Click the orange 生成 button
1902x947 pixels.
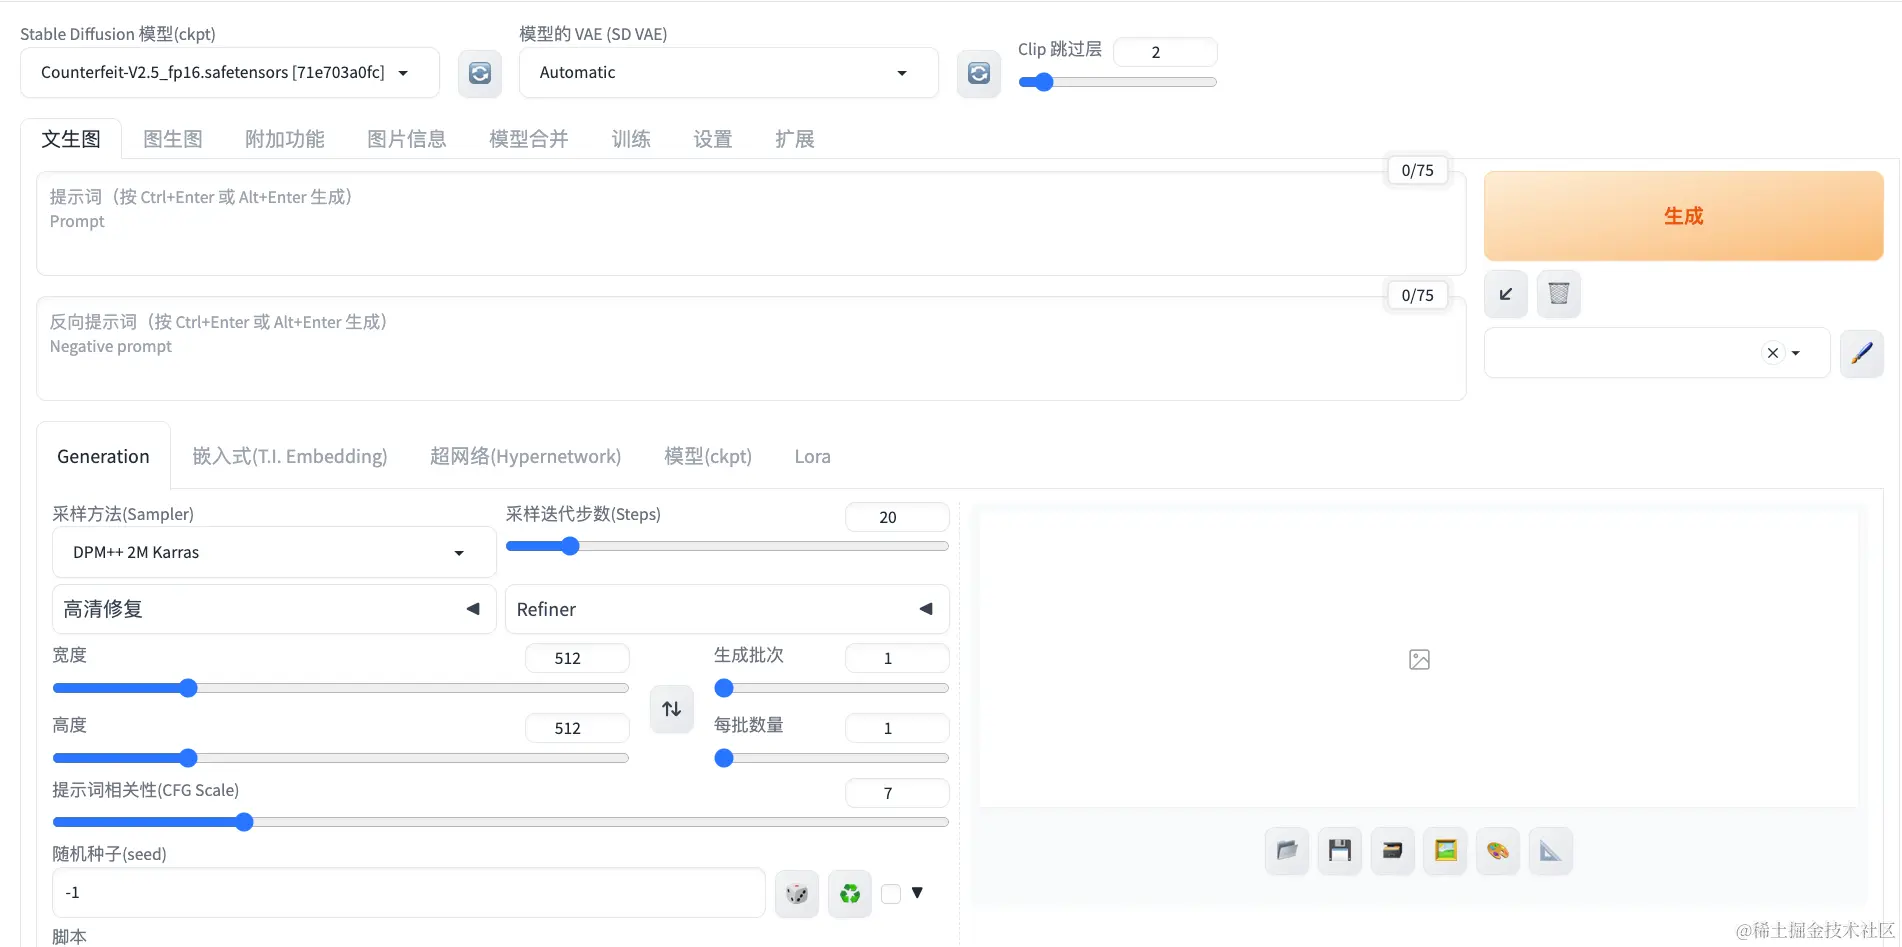1684,216
